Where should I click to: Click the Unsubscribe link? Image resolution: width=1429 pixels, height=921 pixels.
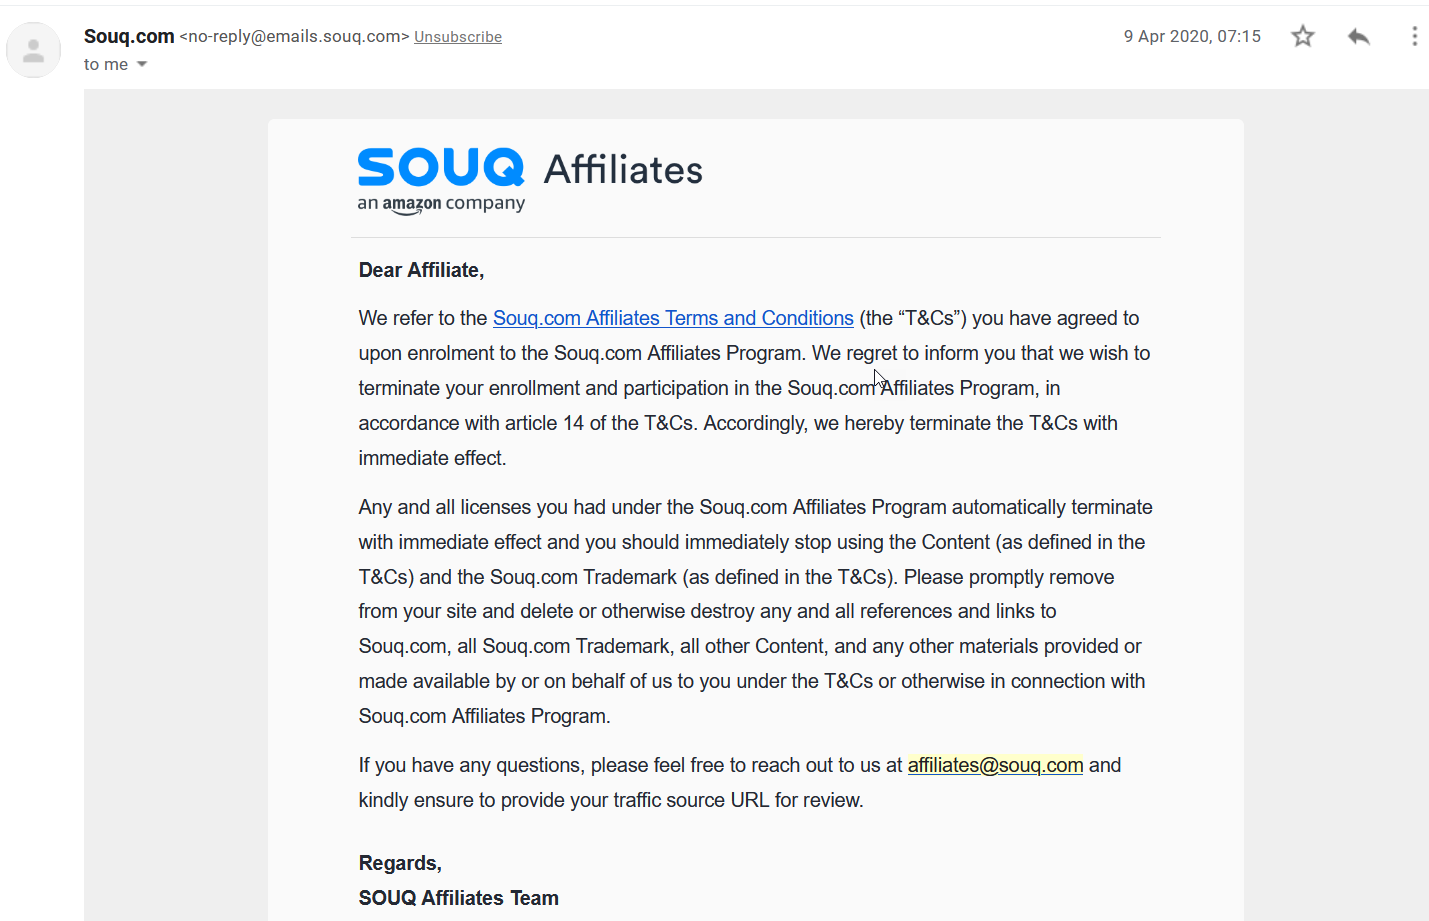(x=458, y=37)
